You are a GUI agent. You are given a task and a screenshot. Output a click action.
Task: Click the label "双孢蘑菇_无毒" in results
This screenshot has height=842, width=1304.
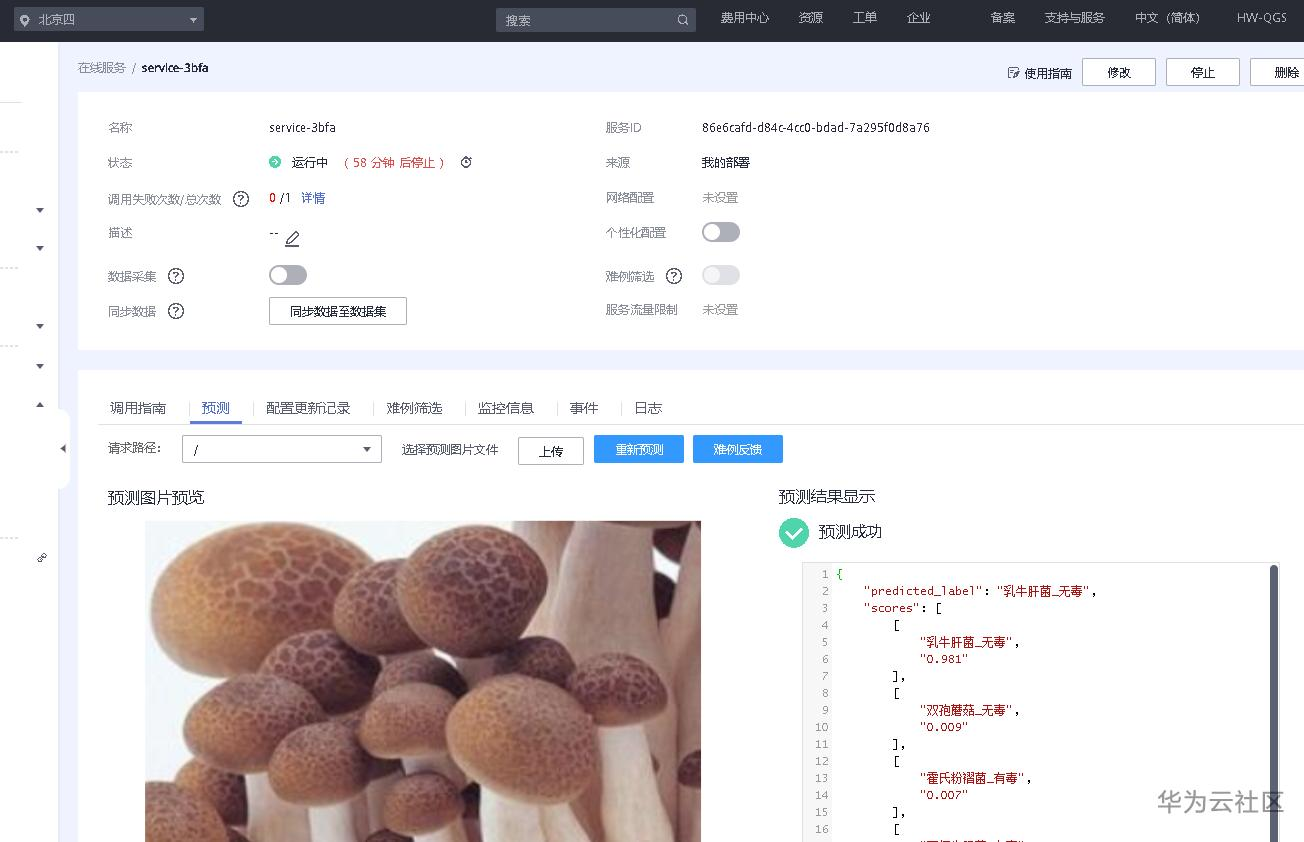967,710
